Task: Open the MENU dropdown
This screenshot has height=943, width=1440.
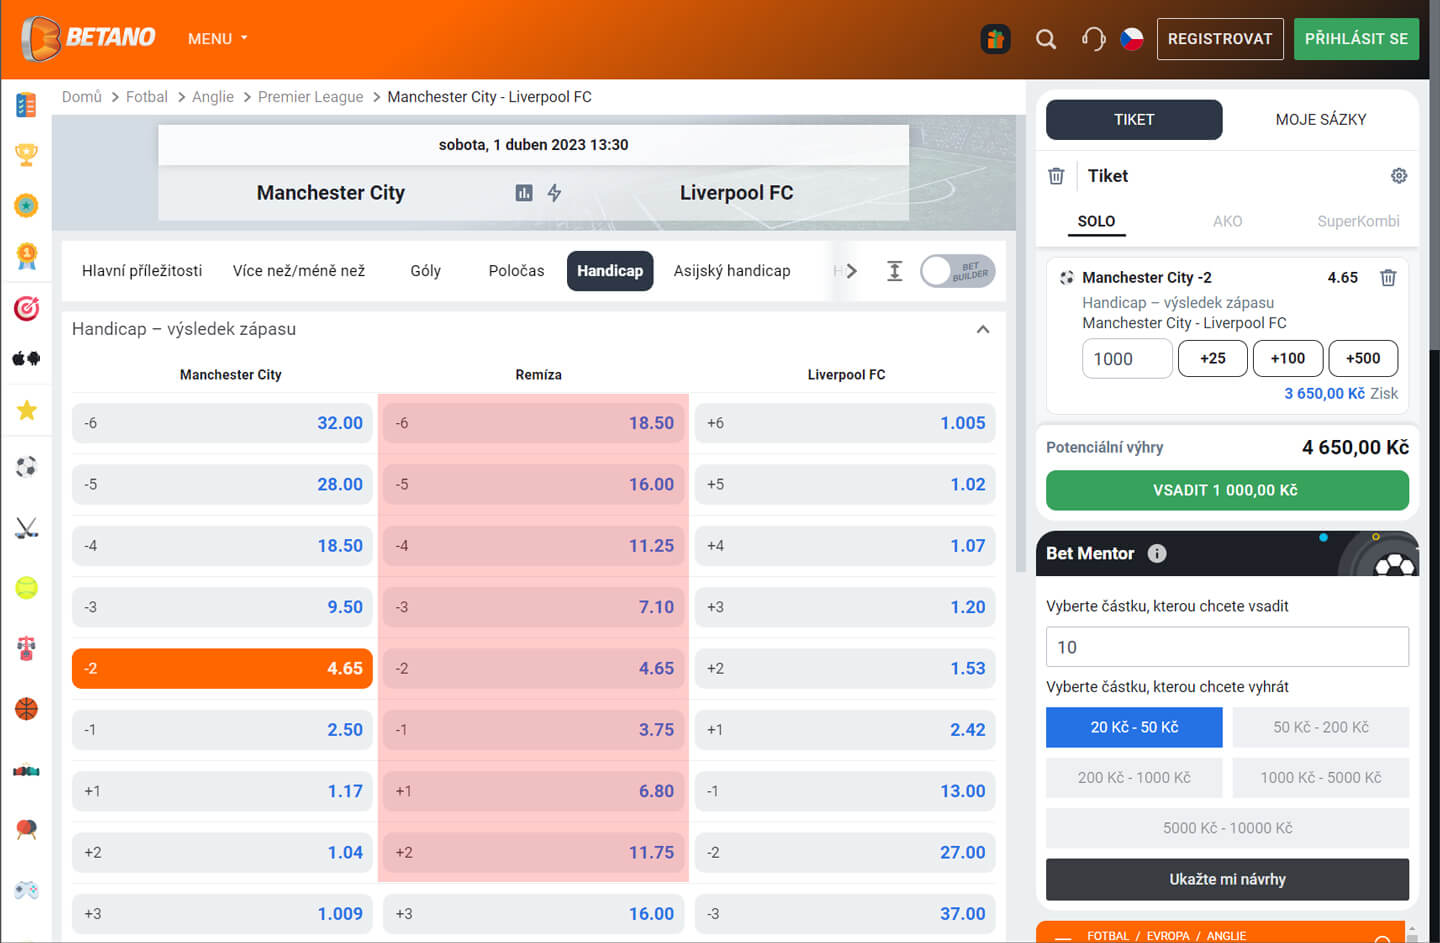Action: point(217,39)
